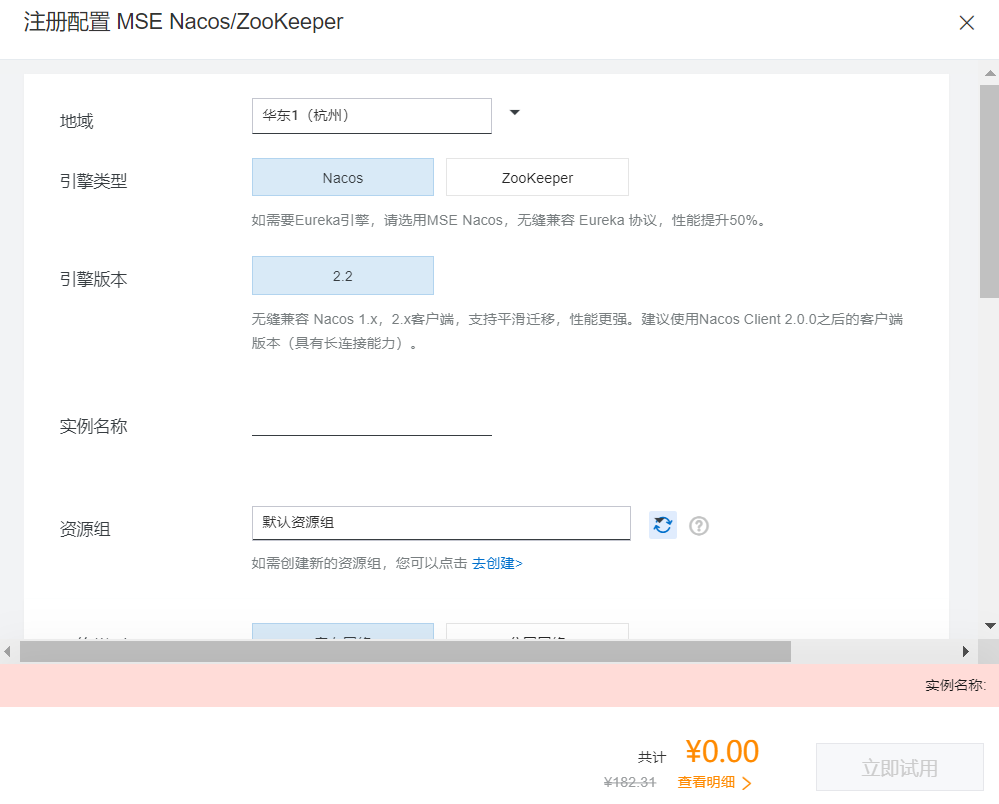
Task: Open the 默认资源组 resource group dropdown
Action: (x=441, y=523)
